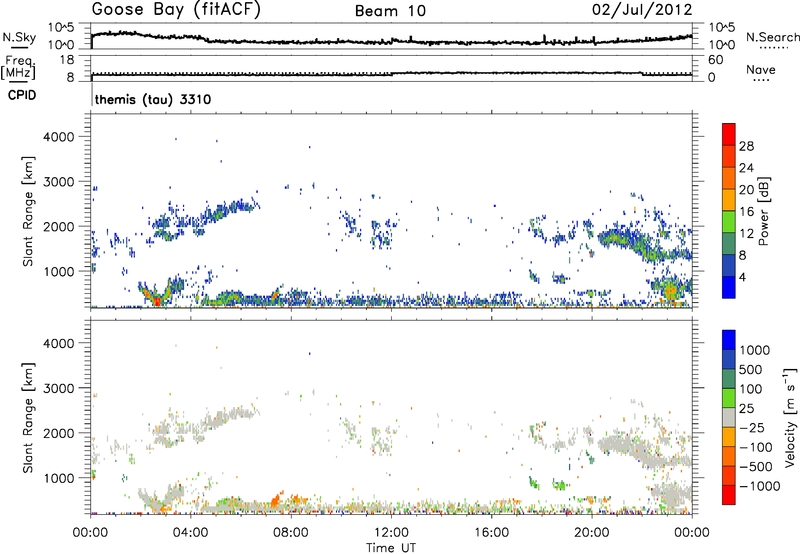
Task: Click the '16:00' time tick label
Action: point(491,533)
